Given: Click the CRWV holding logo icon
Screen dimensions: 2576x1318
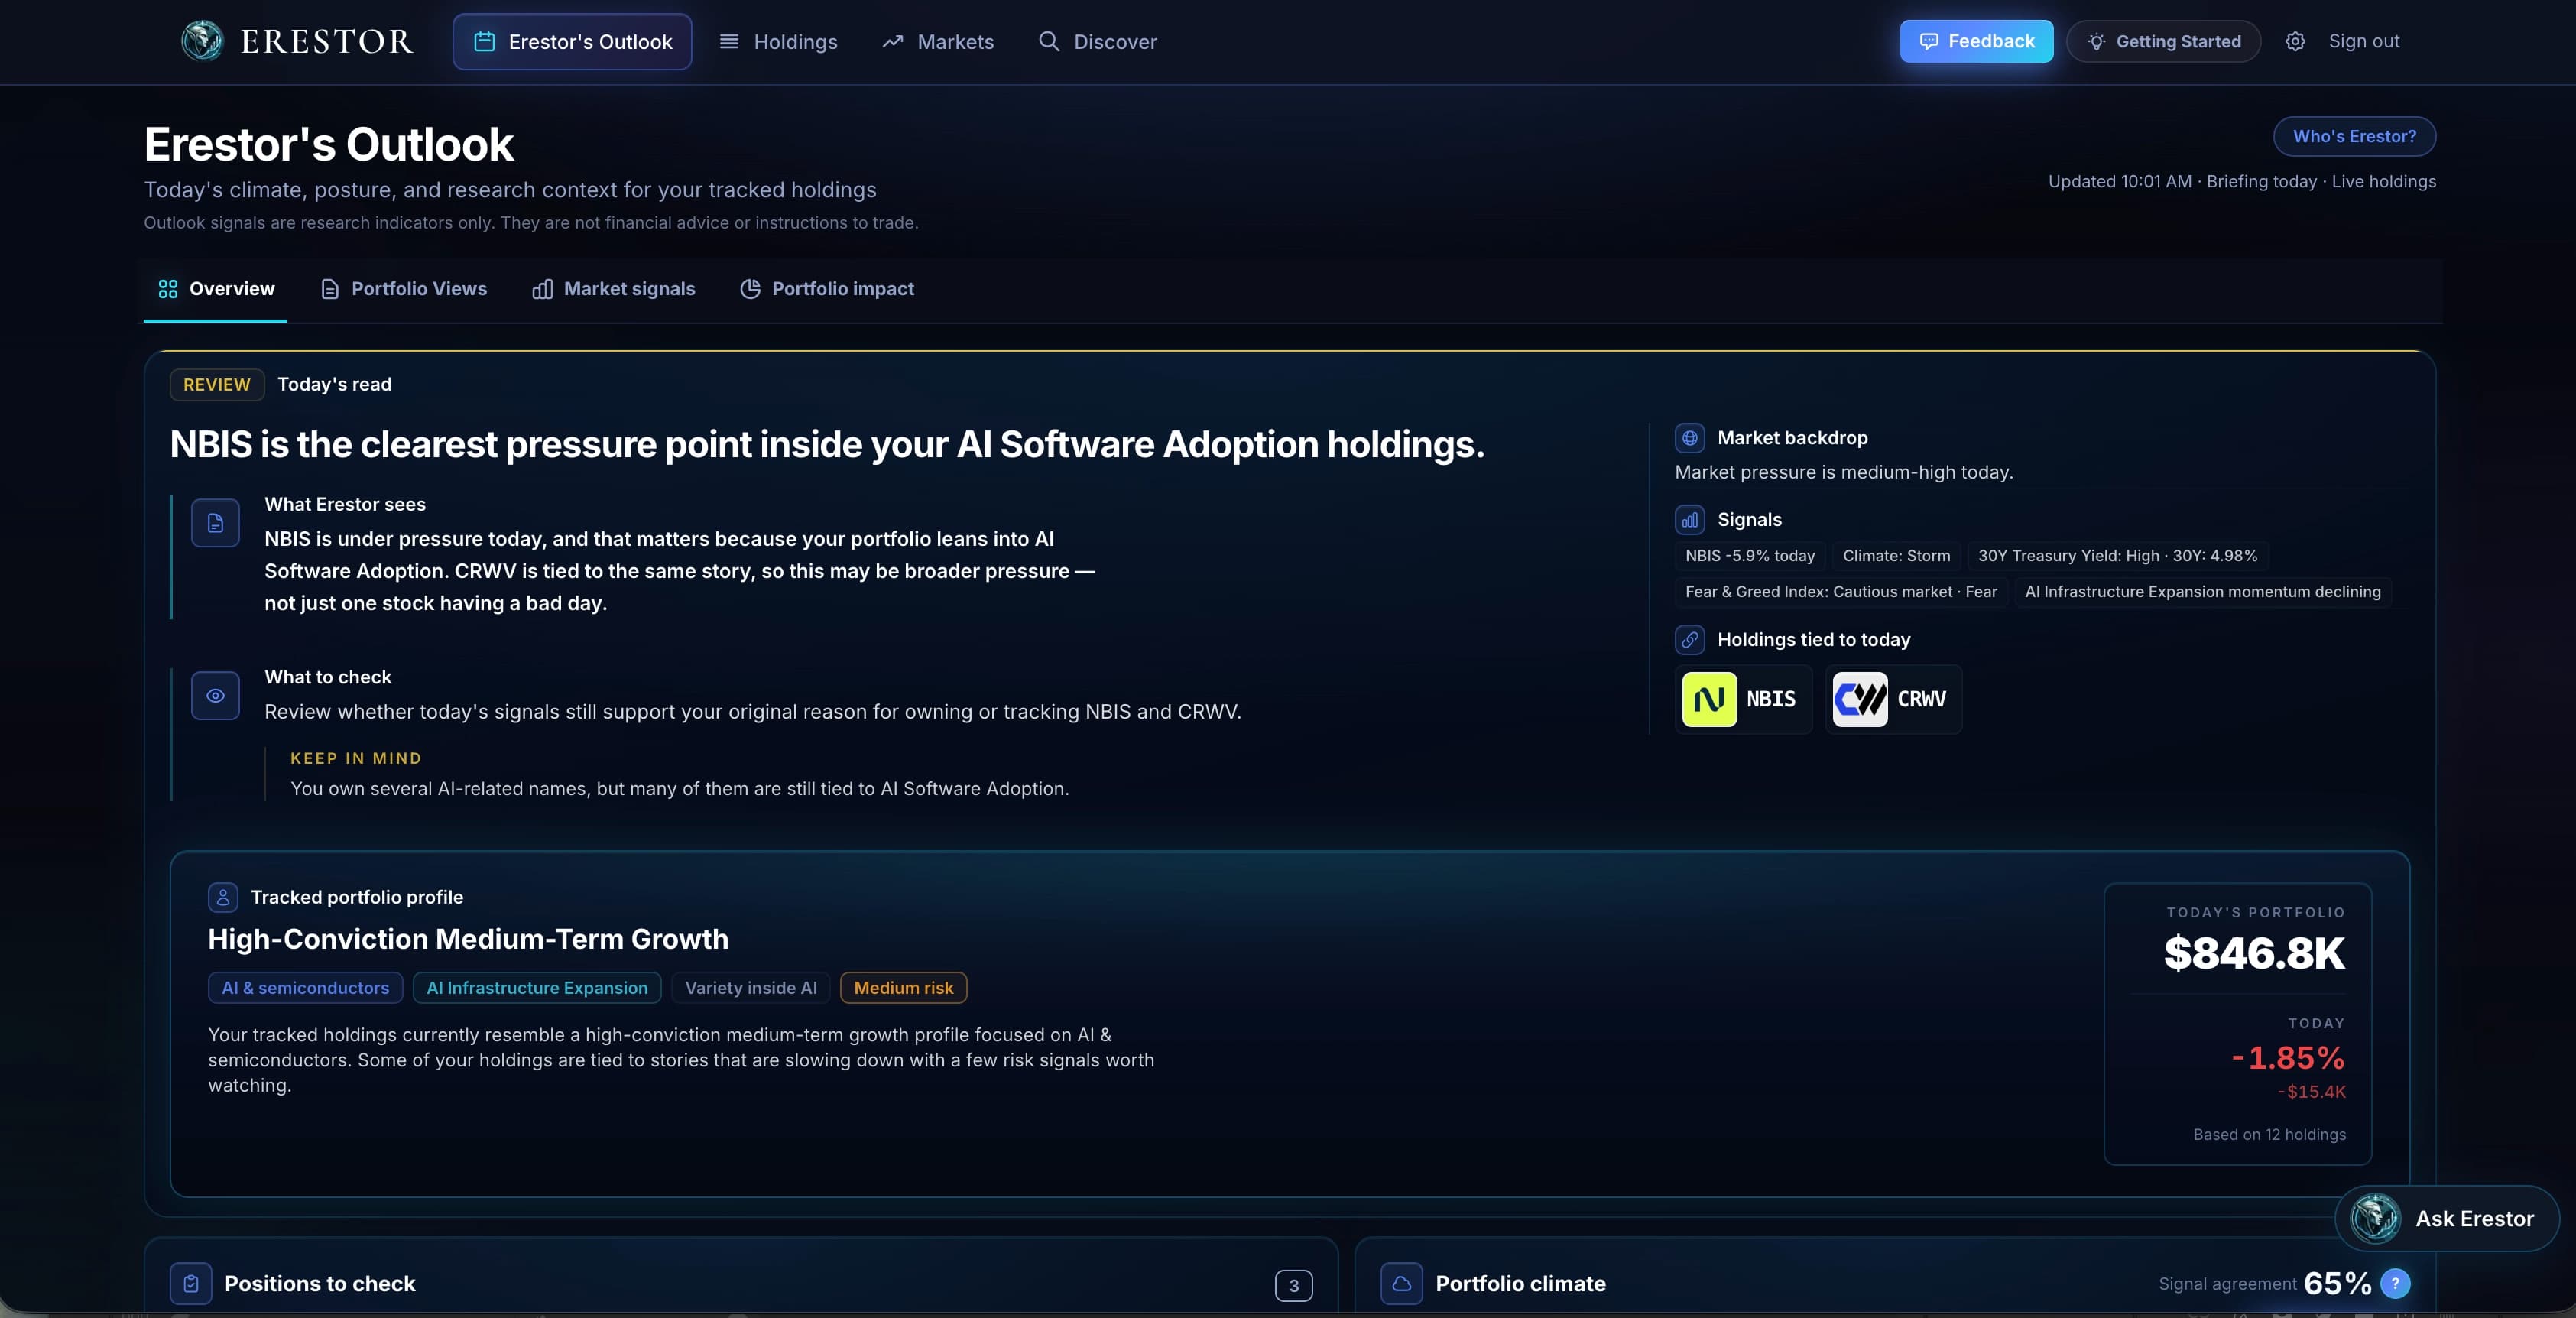Looking at the screenshot, I should [x=1859, y=699].
